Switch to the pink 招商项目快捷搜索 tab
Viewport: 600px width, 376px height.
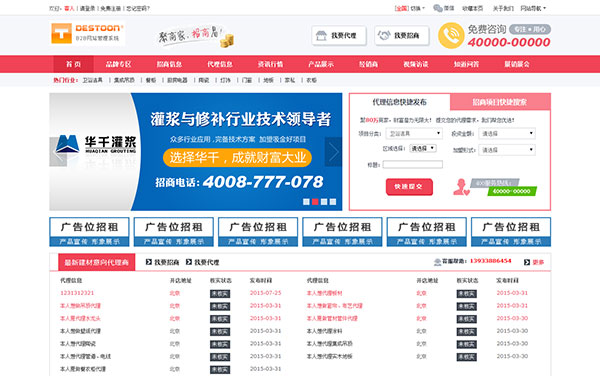tap(500, 102)
